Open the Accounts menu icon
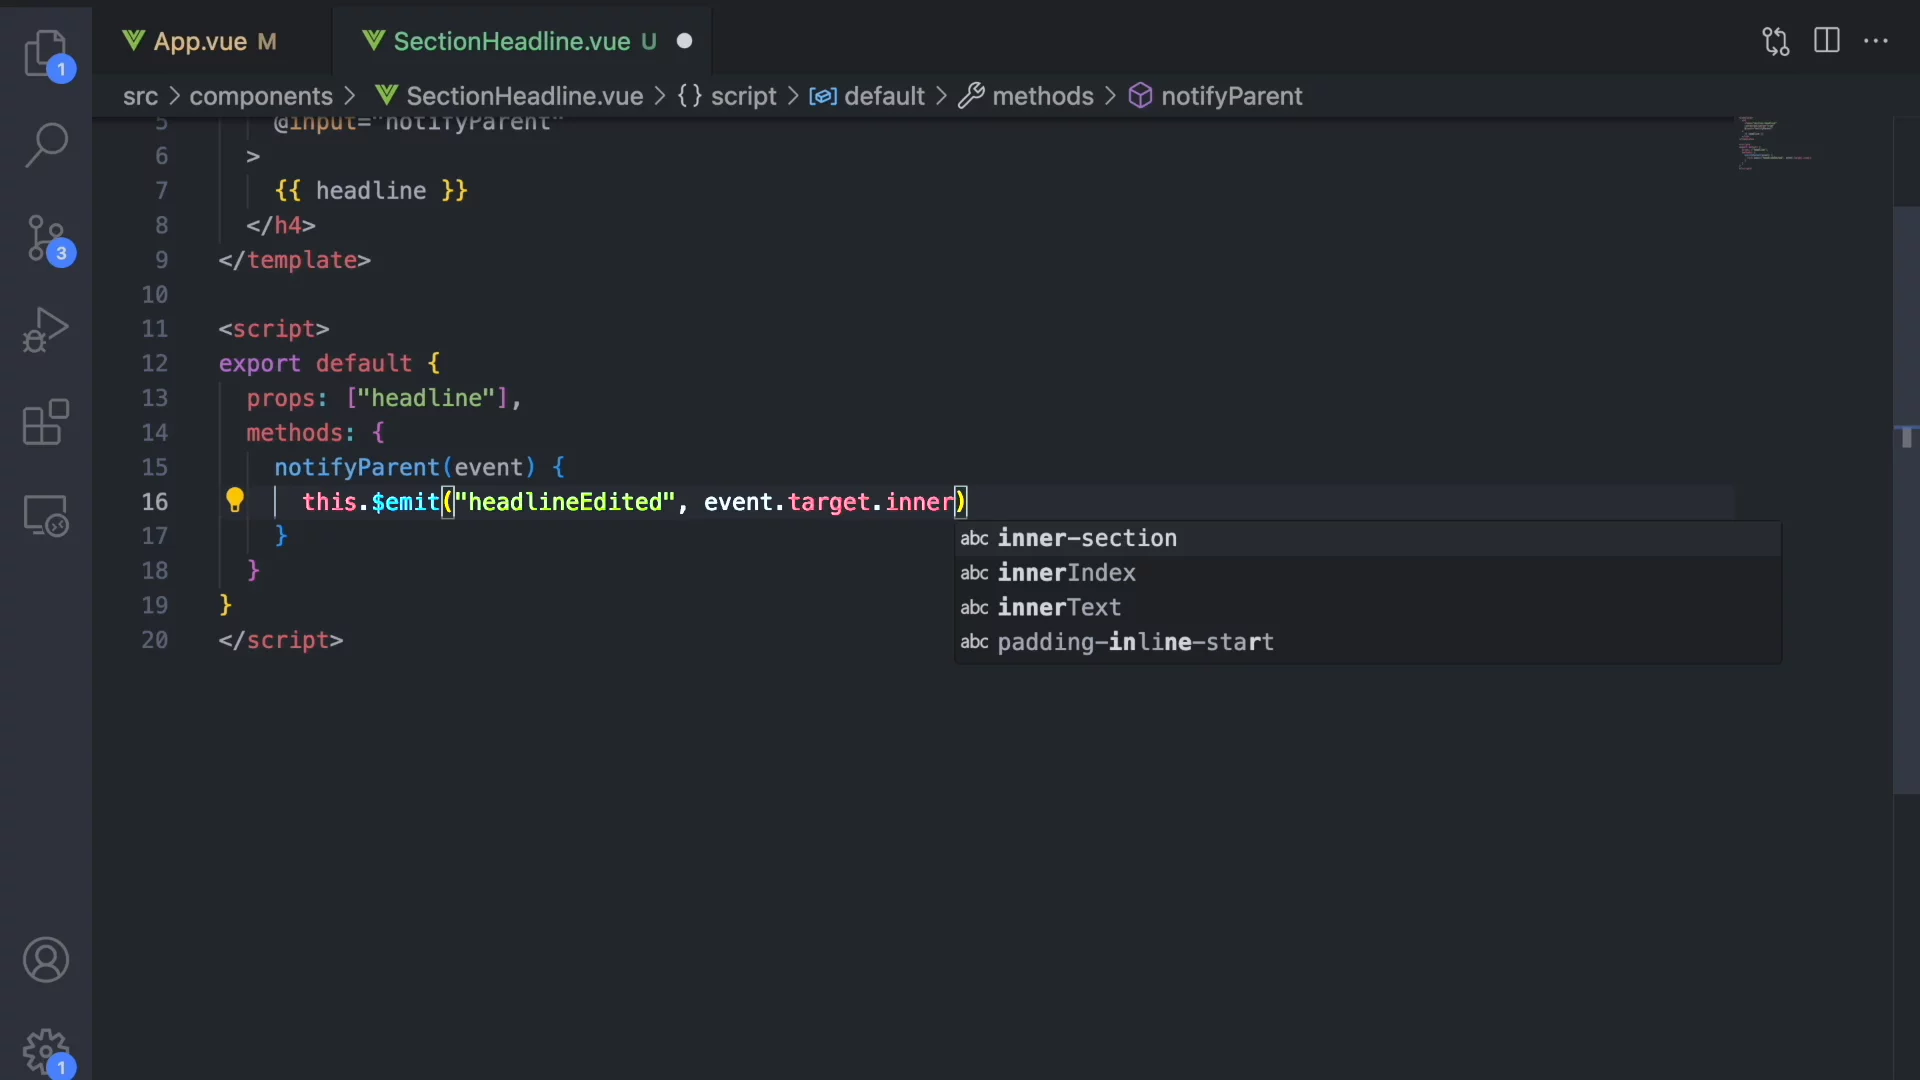 pyautogui.click(x=46, y=960)
